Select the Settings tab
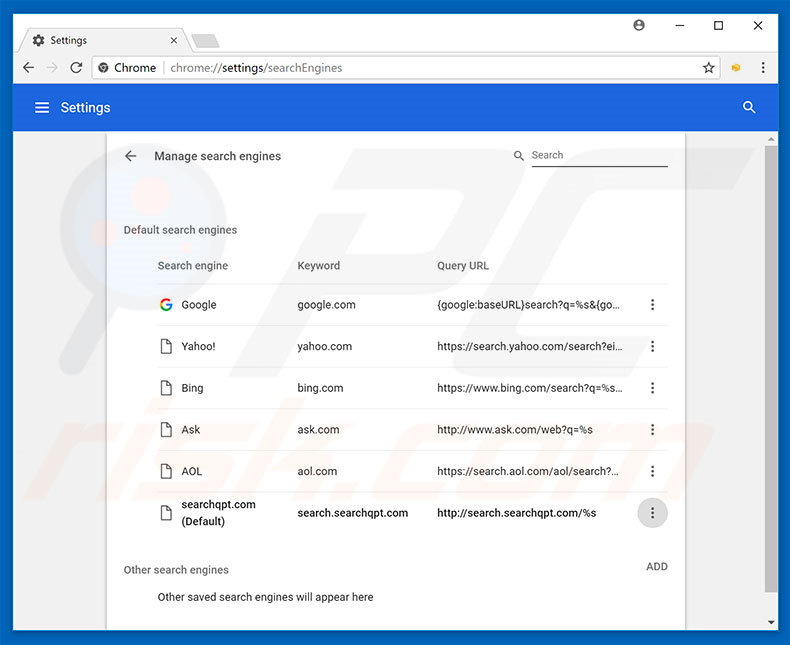Screen dimensions: 790x645 coord(104,40)
